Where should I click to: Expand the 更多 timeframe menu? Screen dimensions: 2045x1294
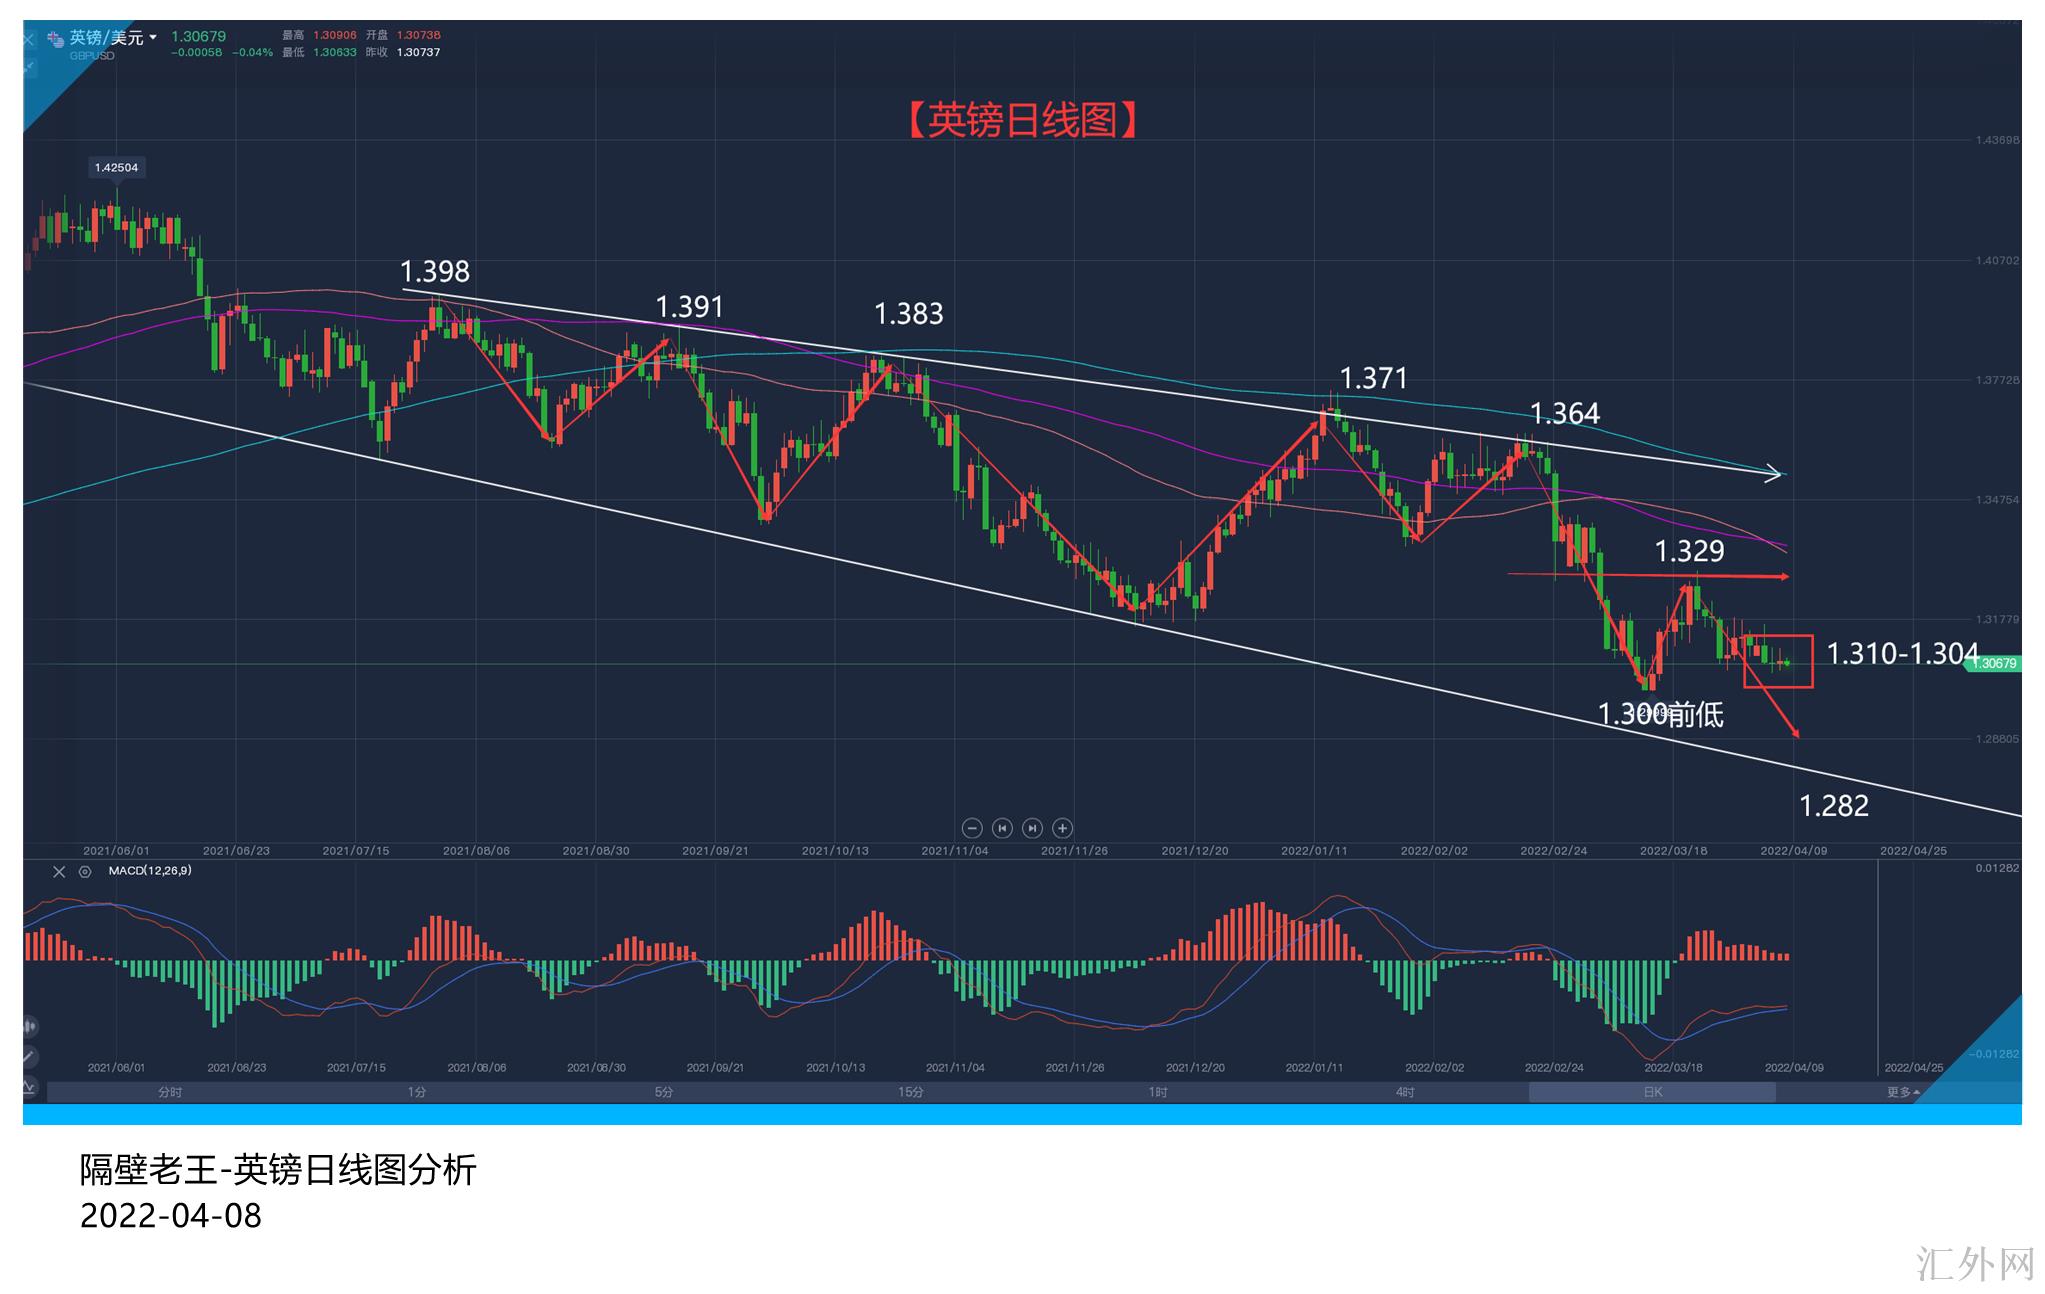pyautogui.click(x=1902, y=1092)
